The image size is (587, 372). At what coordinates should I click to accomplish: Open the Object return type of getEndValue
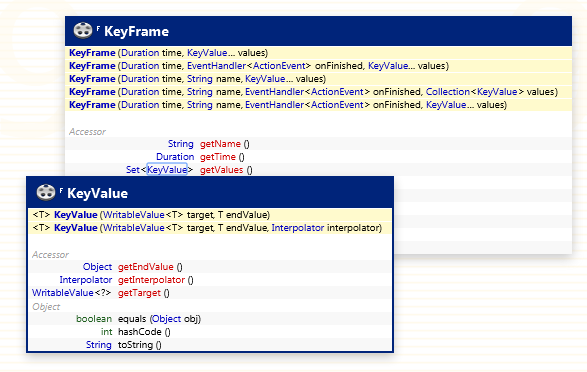[97, 267]
